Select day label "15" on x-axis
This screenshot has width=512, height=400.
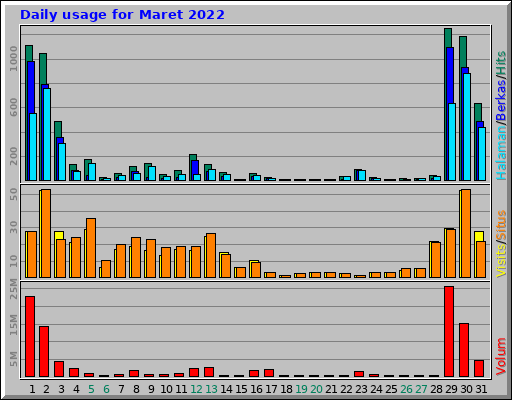point(241,389)
